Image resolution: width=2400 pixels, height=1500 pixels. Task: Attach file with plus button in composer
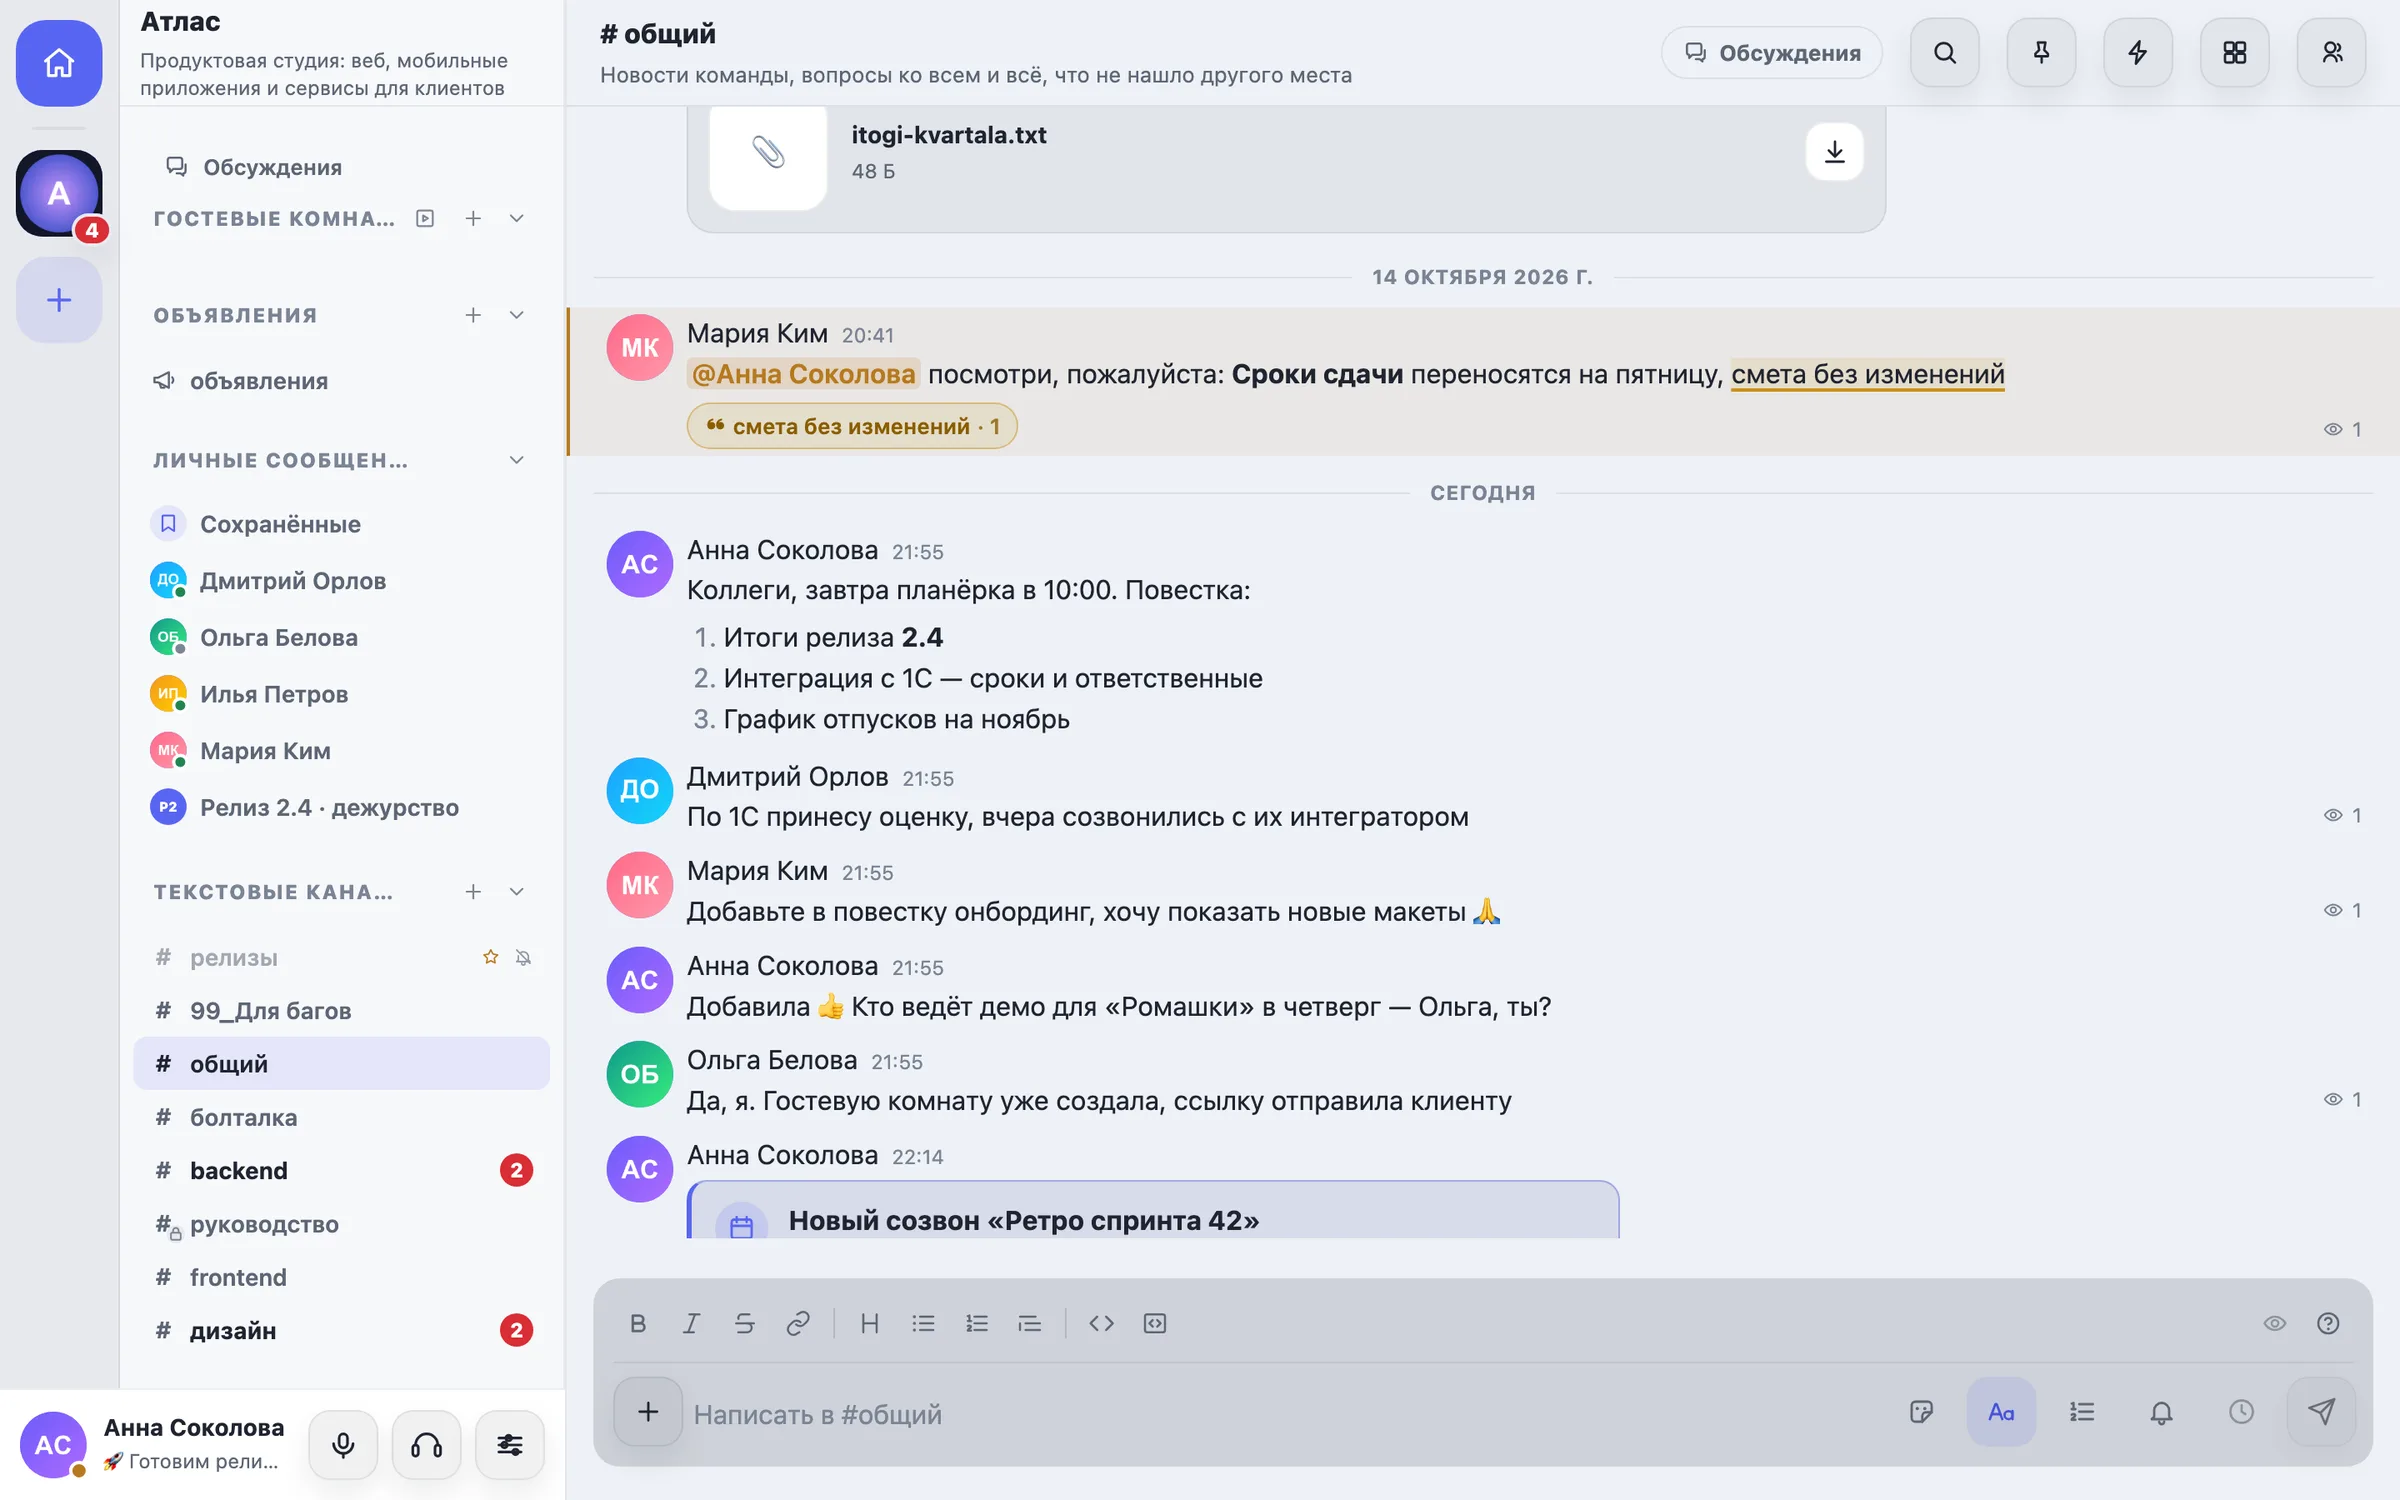pyautogui.click(x=648, y=1412)
